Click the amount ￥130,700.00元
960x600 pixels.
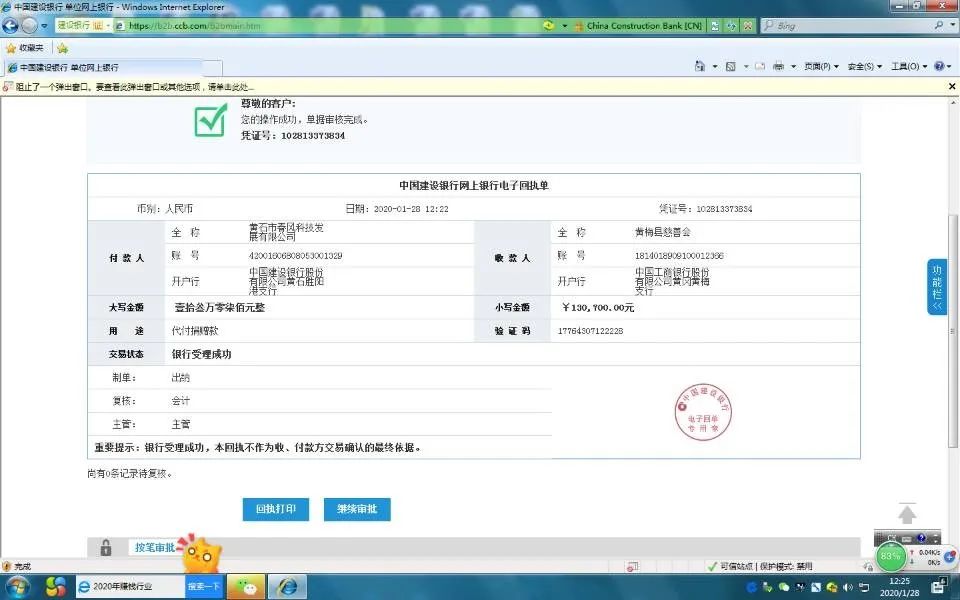[x=598, y=307]
